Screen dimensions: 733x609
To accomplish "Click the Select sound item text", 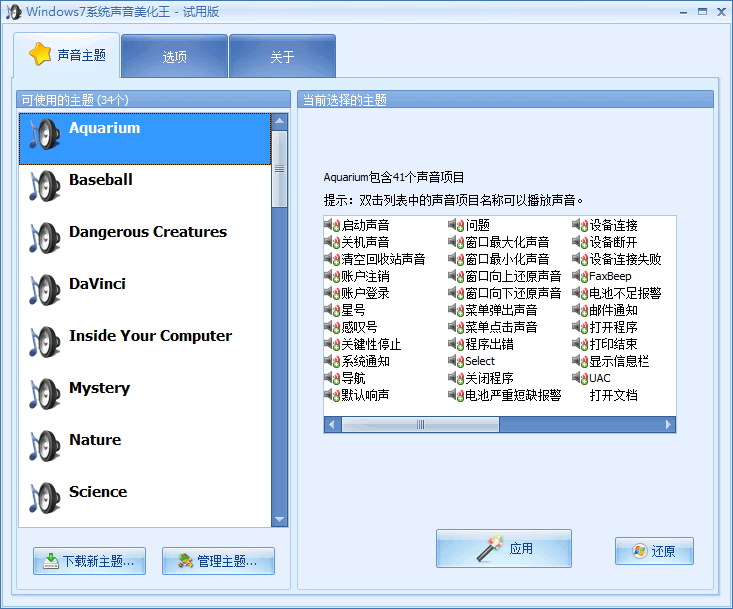I will (x=480, y=361).
